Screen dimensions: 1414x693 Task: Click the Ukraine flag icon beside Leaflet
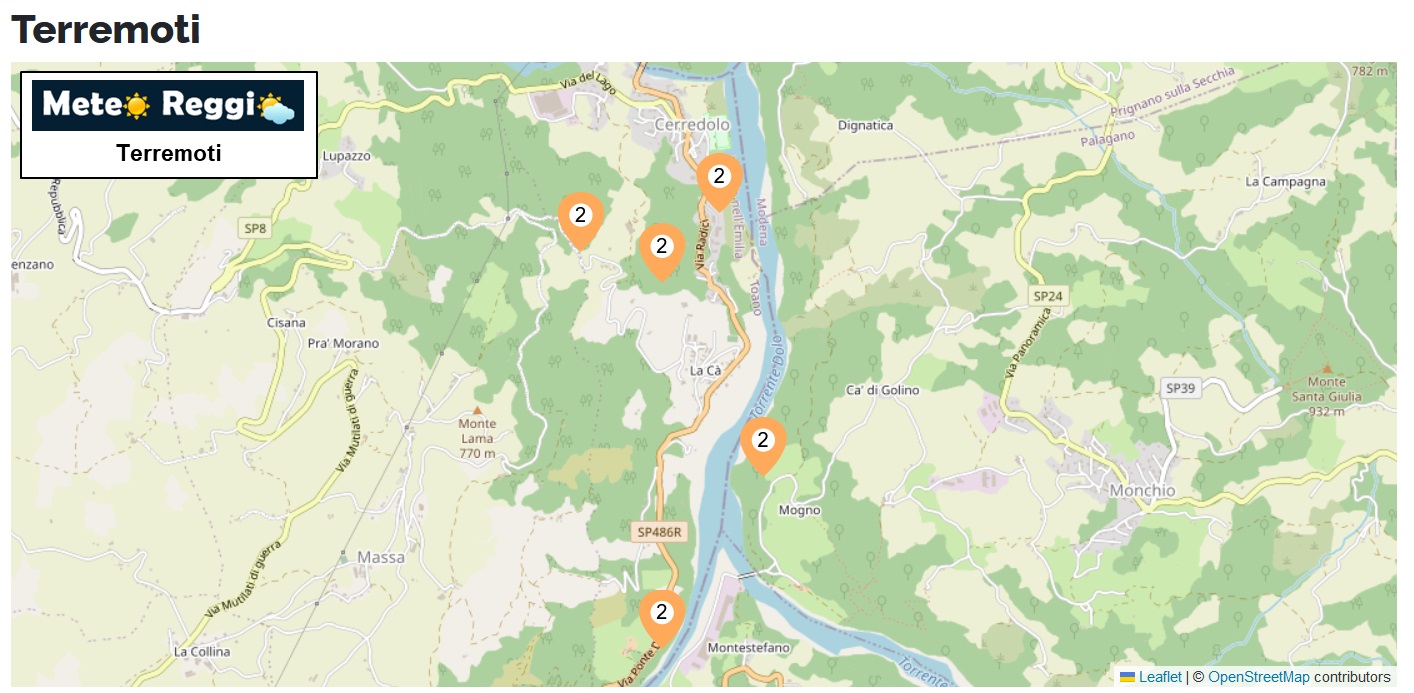[1127, 677]
